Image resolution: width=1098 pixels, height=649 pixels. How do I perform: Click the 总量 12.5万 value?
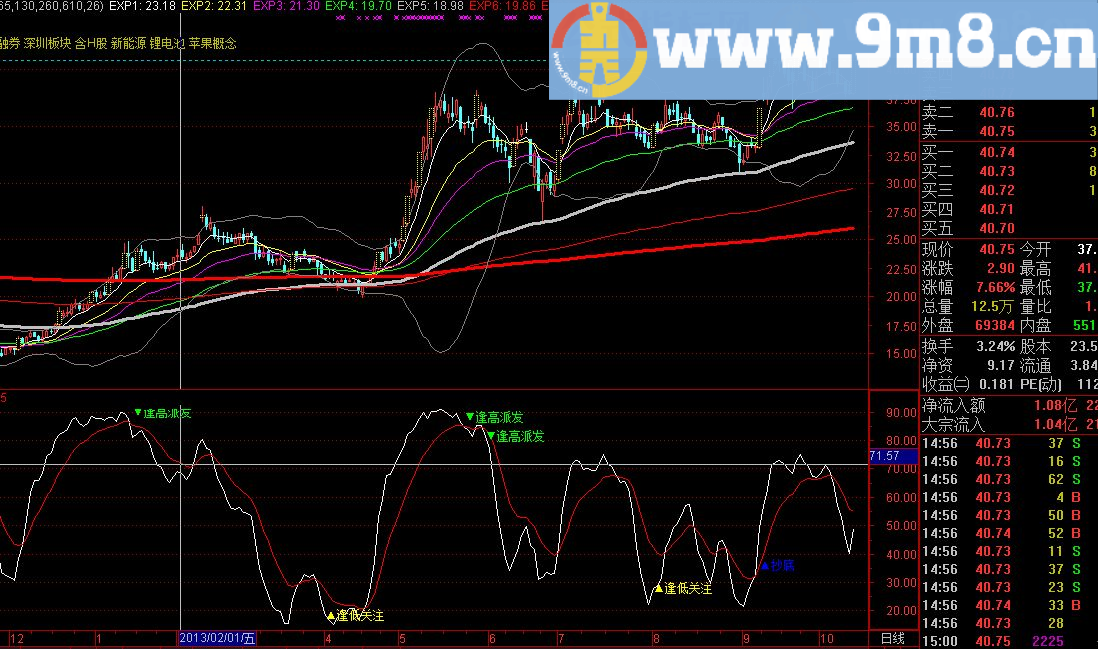tap(992, 307)
